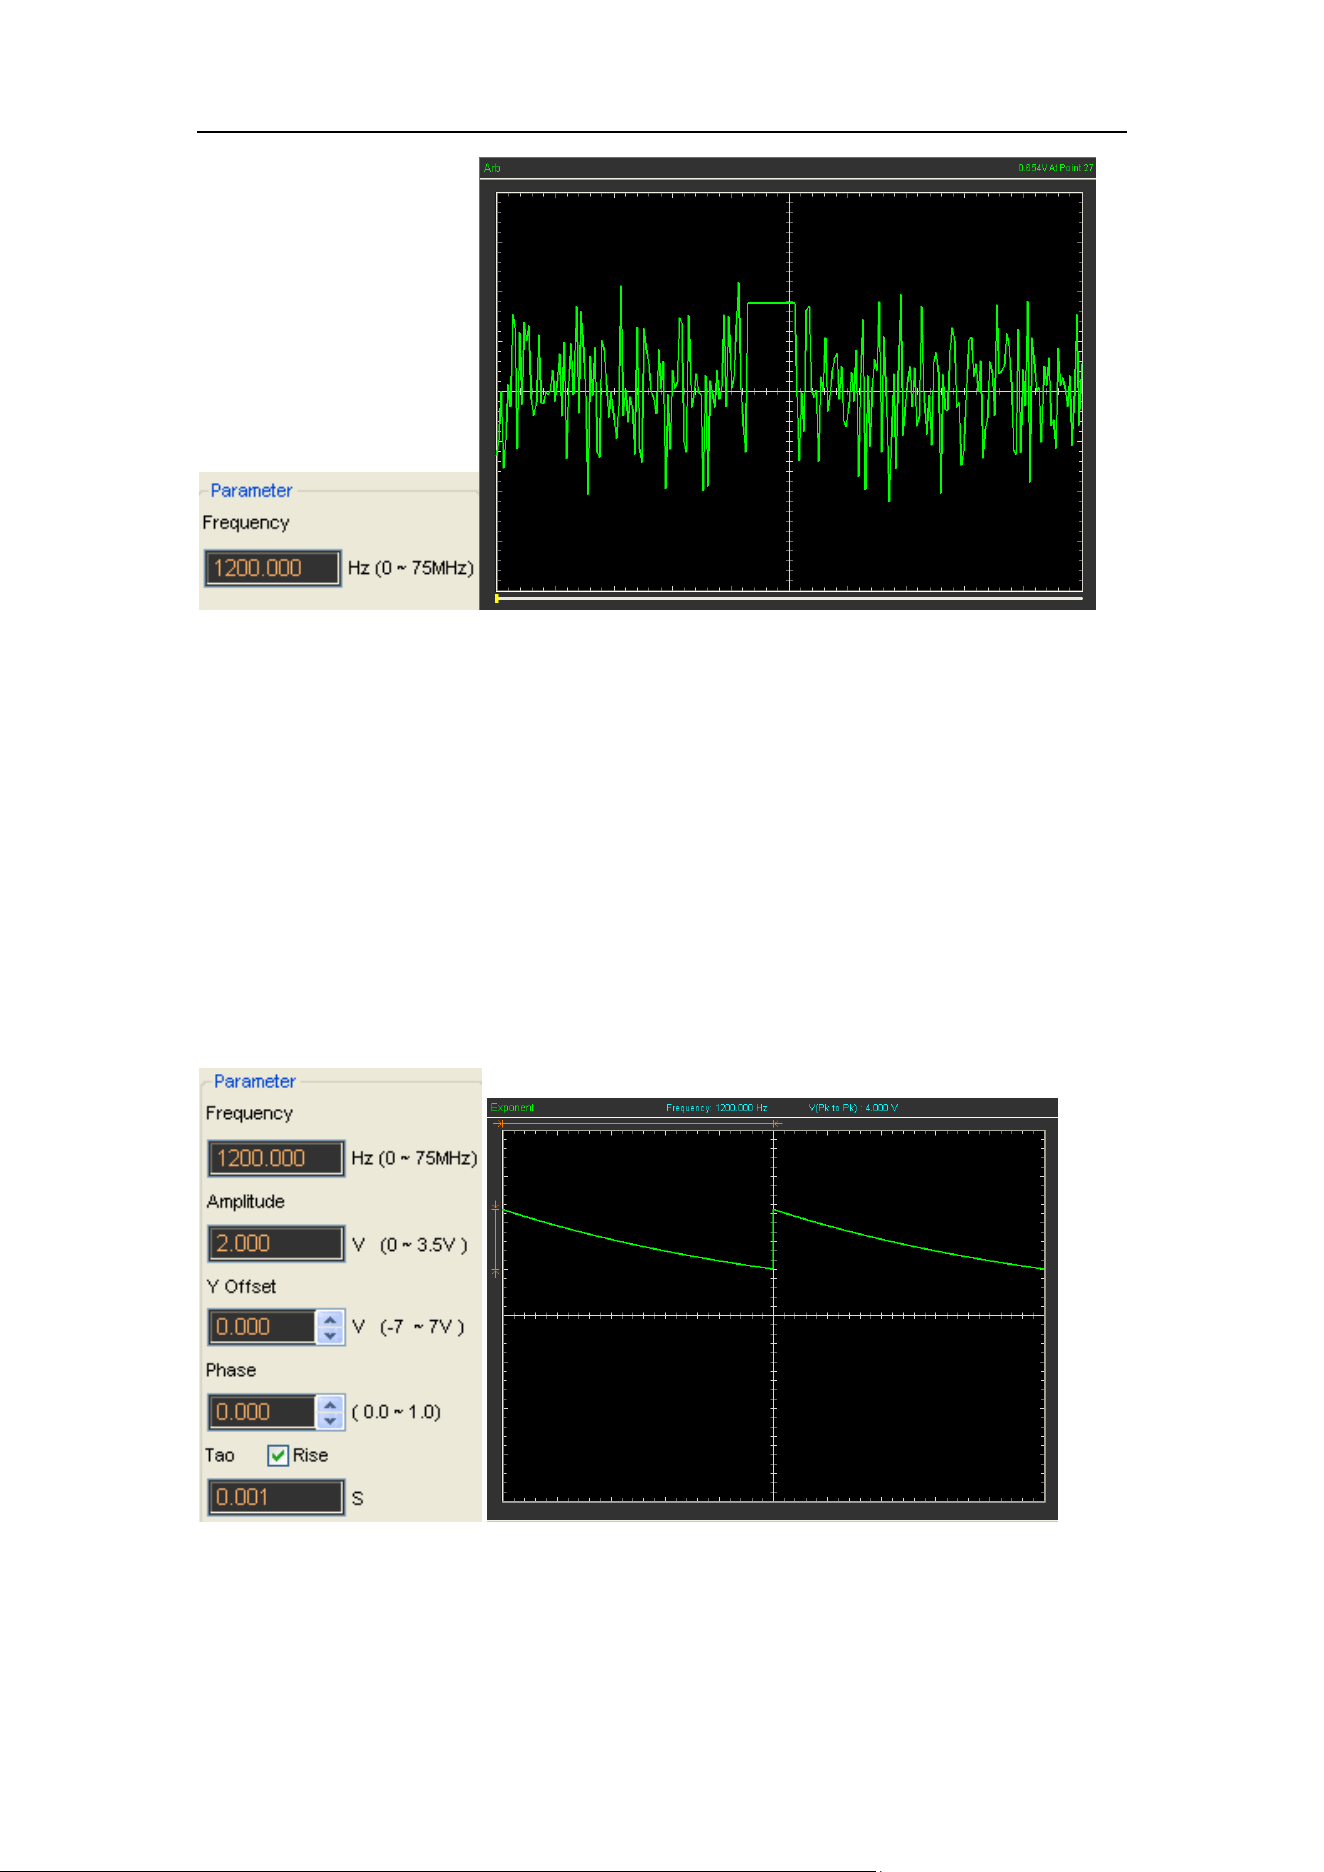Screen dimensions: 1324x1872
Task: Click the 'Parameter' heading above the Amplitude setting
Action: [255, 1082]
